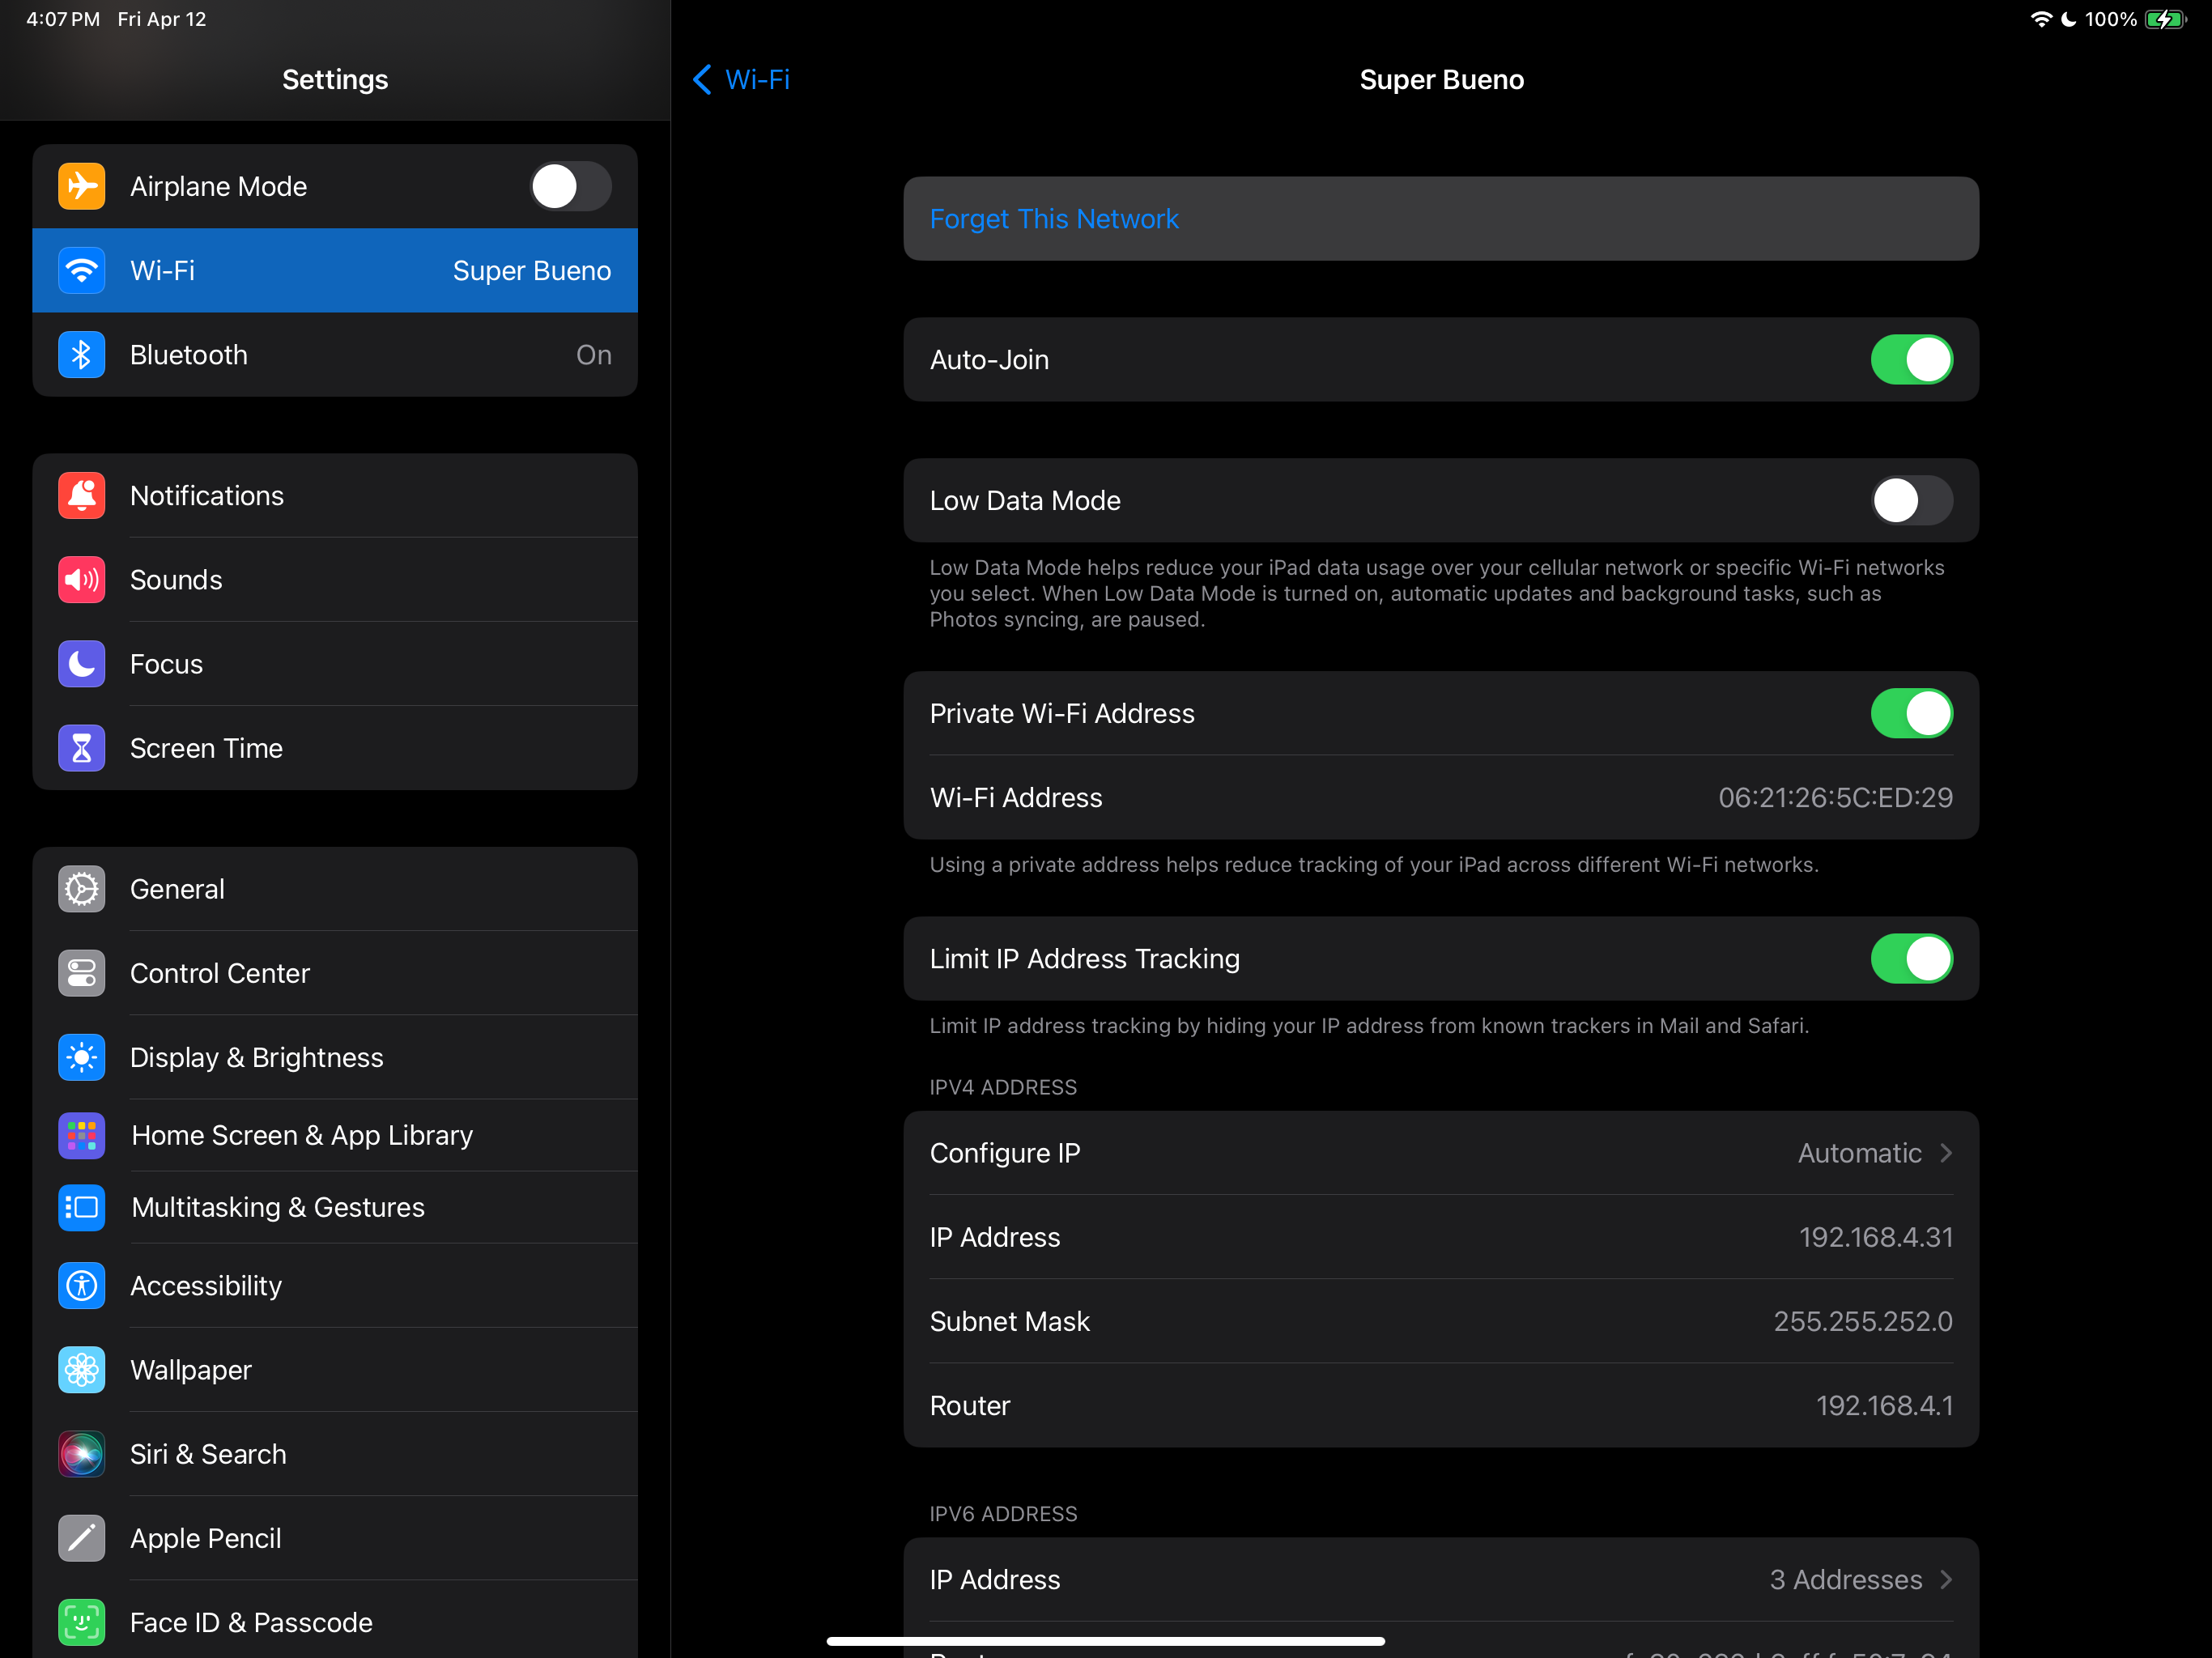Tap the Multitasking & Gestures icon

click(81, 1207)
